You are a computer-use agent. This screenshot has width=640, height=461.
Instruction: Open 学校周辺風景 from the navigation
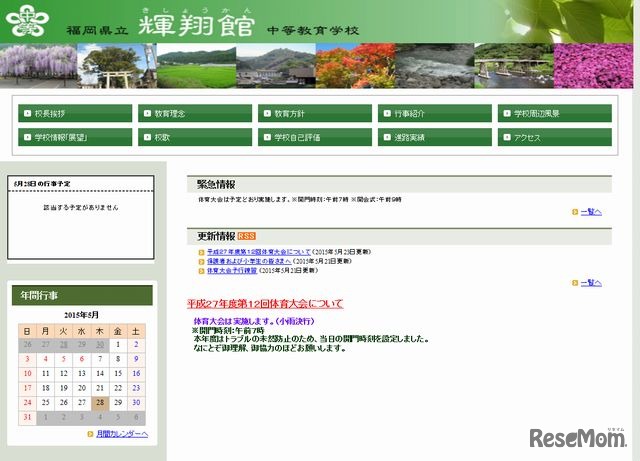[555, 114]
